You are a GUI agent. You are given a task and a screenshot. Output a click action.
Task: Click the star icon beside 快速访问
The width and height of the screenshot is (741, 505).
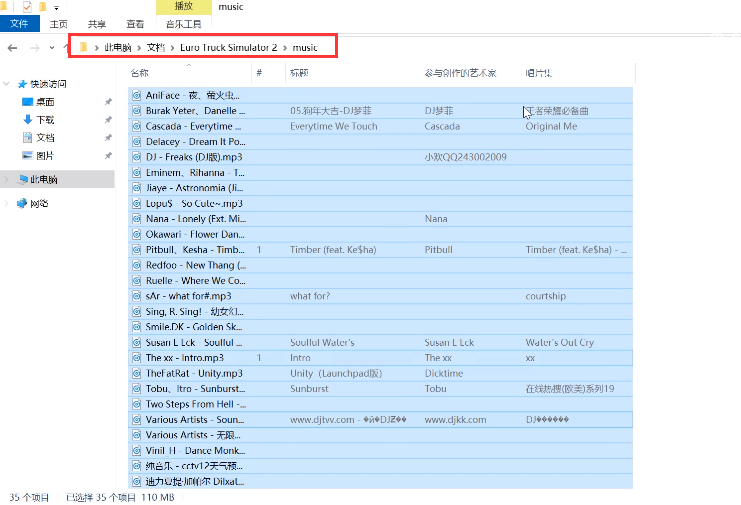click(22, 84)
